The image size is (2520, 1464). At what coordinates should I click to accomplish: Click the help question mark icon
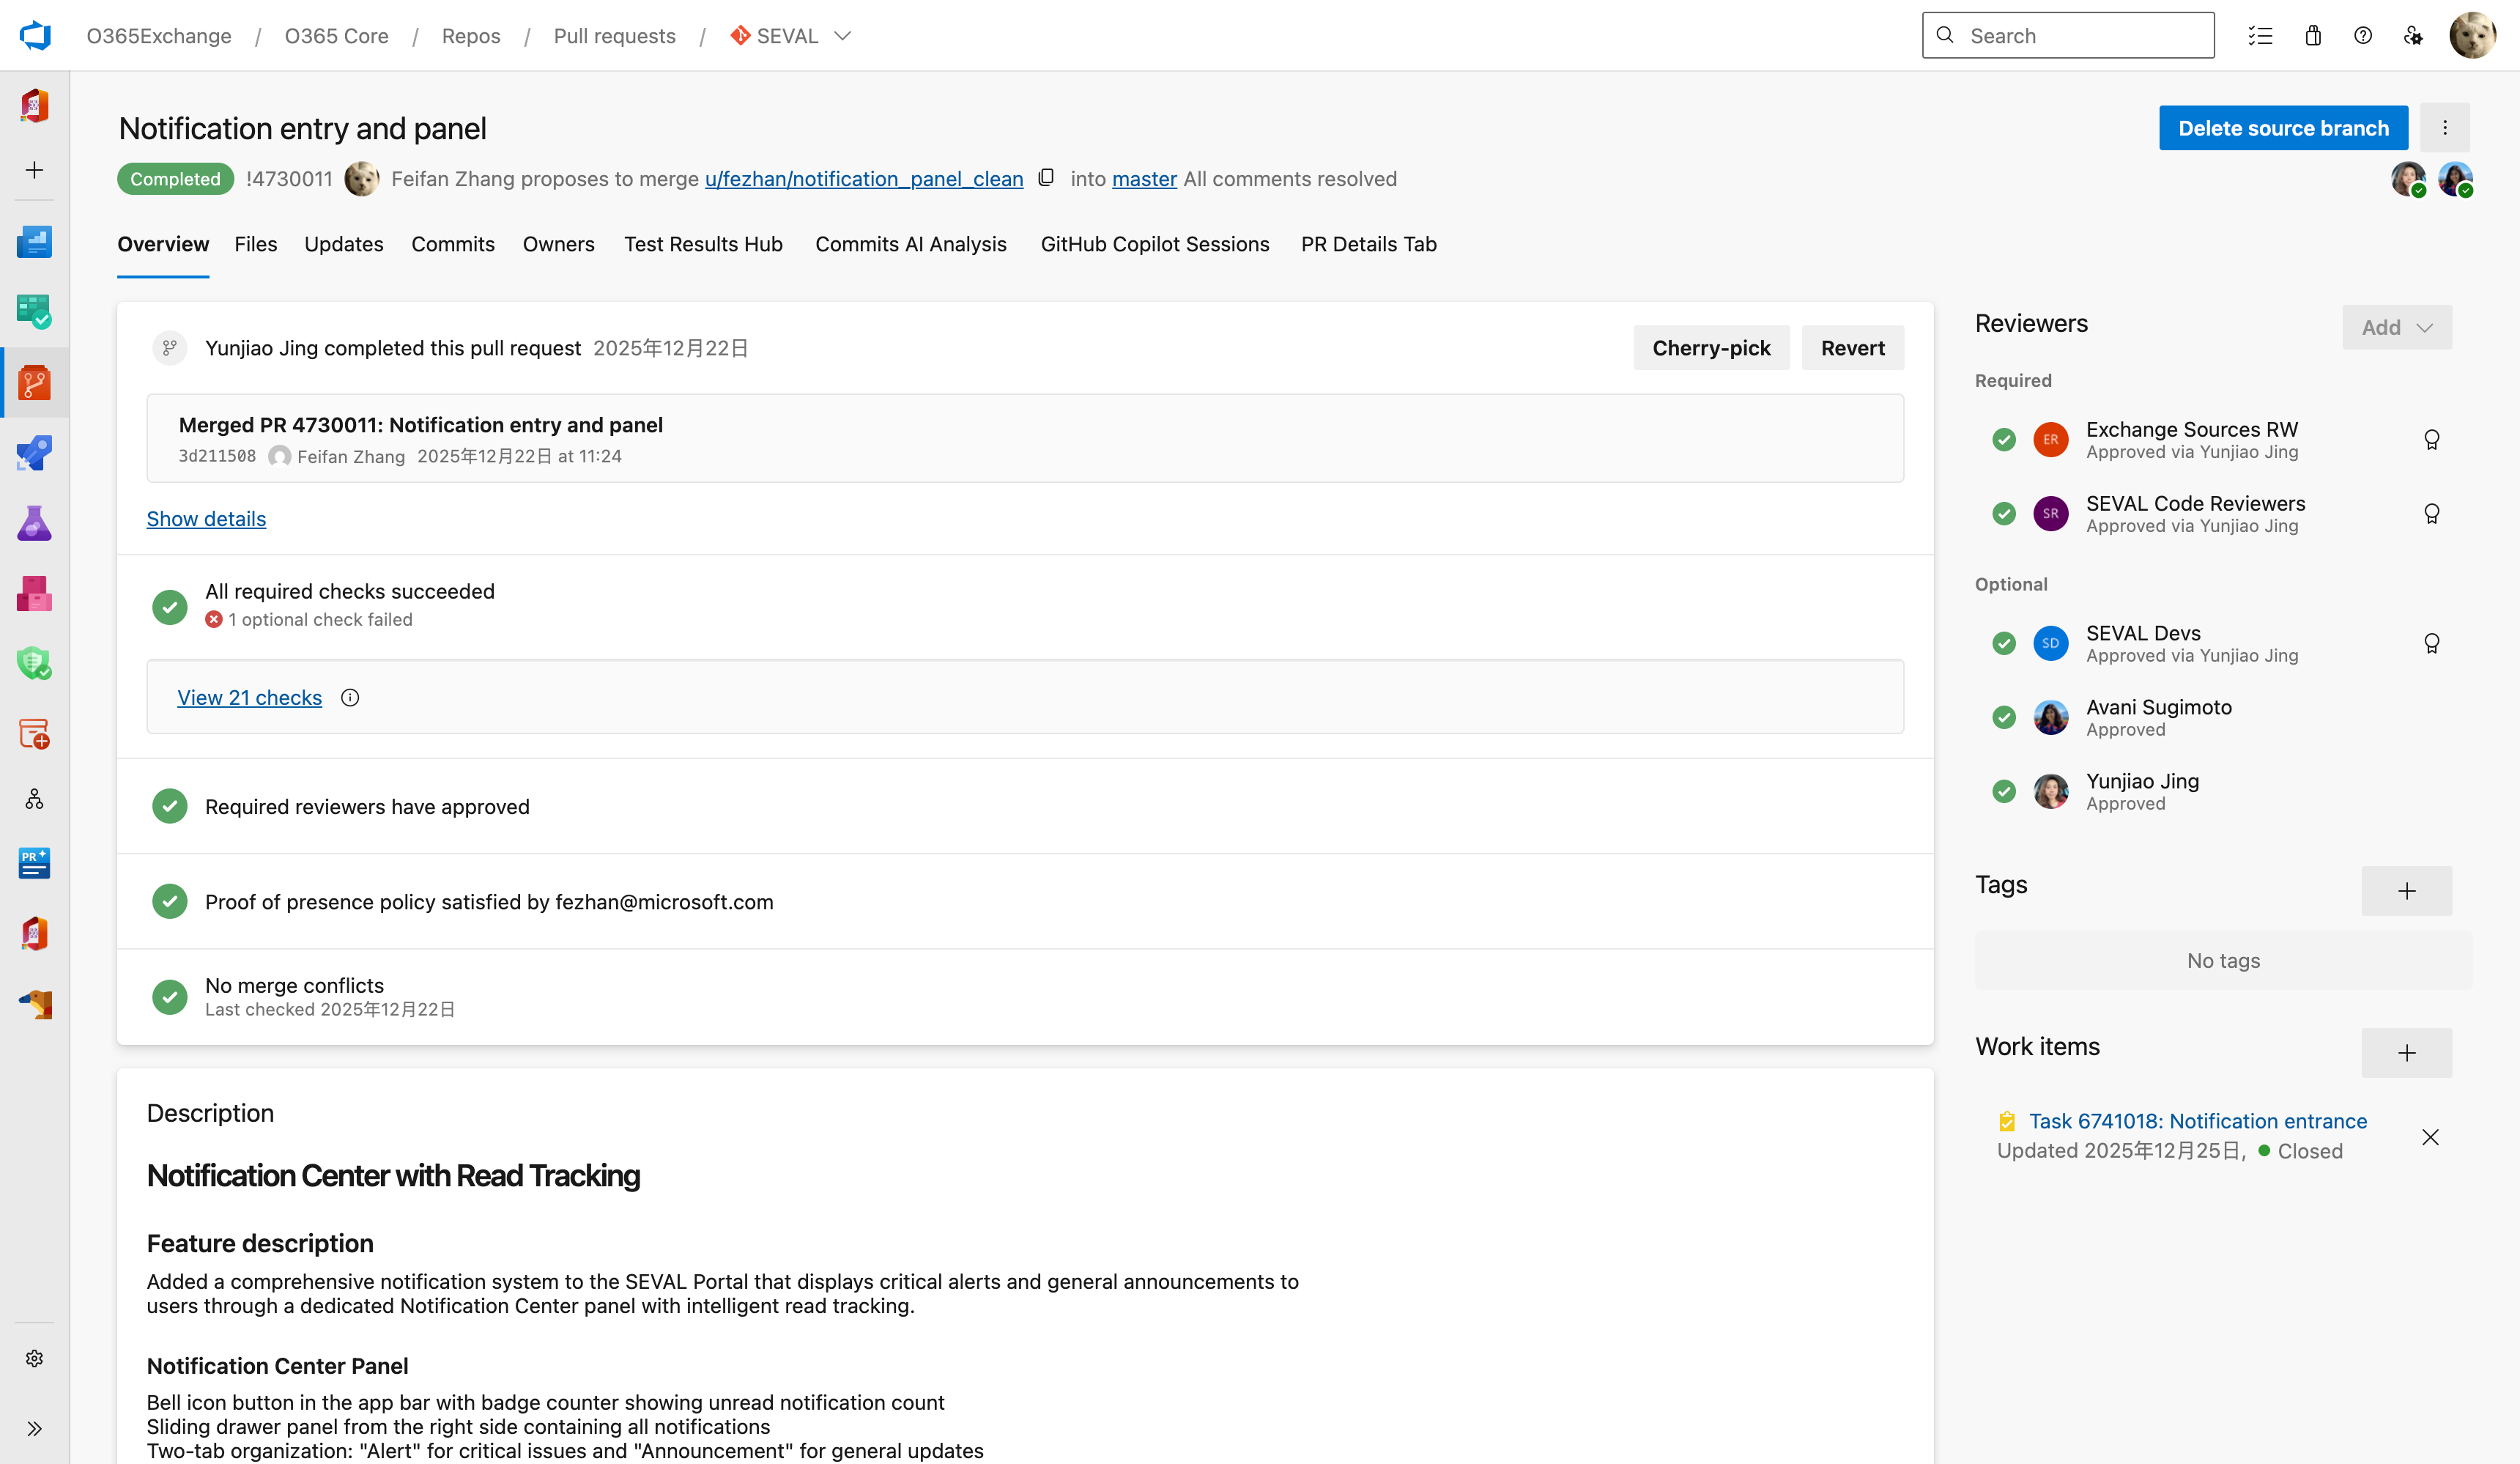click(x=2363, y=36)
